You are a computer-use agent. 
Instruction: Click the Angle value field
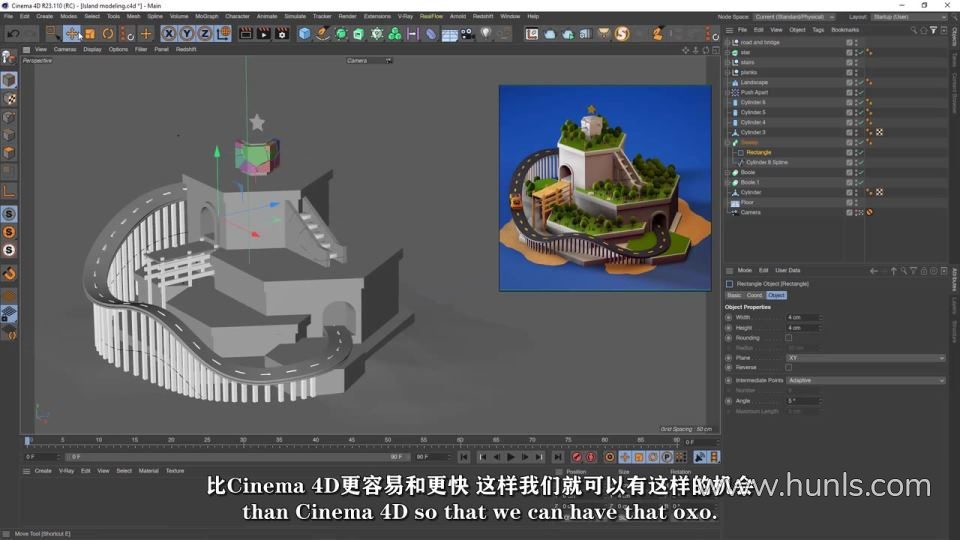[x=802, y=401]
